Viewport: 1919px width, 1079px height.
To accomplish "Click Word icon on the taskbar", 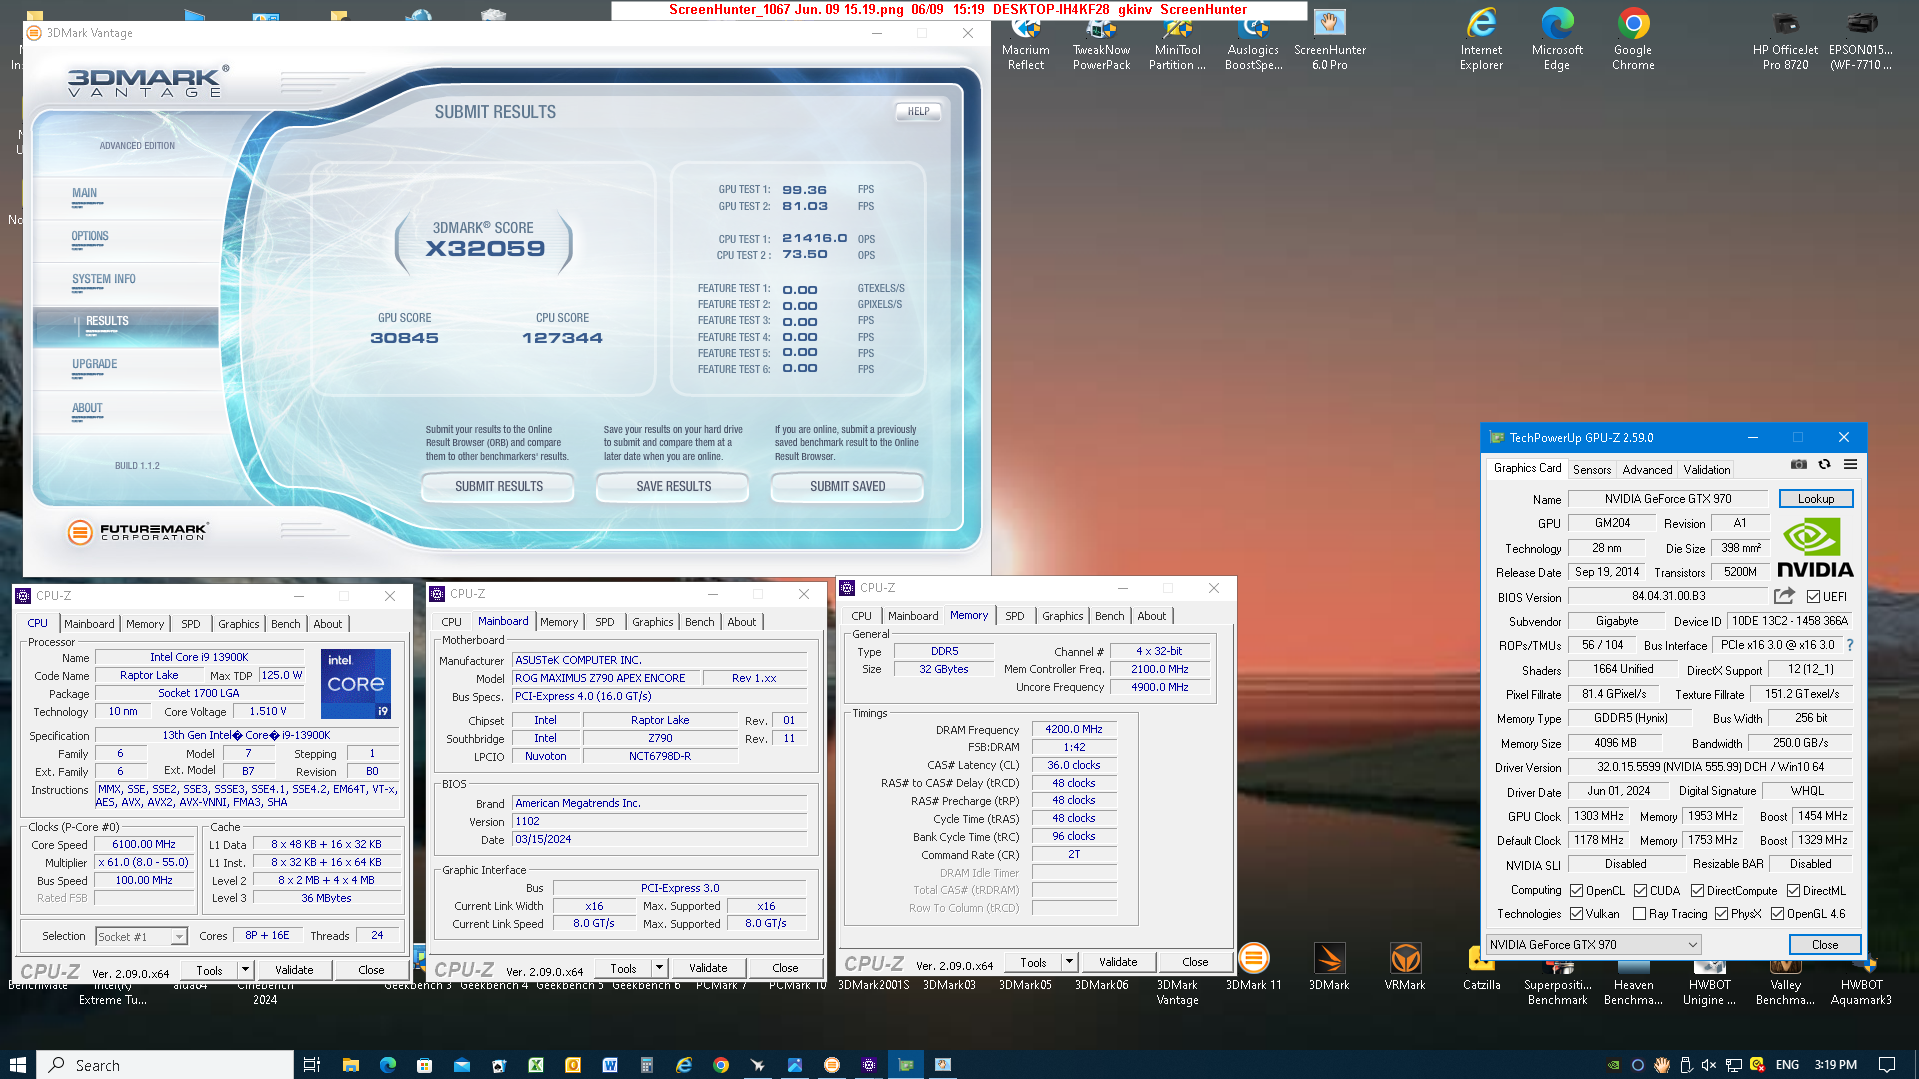I will click(610, 1065).
